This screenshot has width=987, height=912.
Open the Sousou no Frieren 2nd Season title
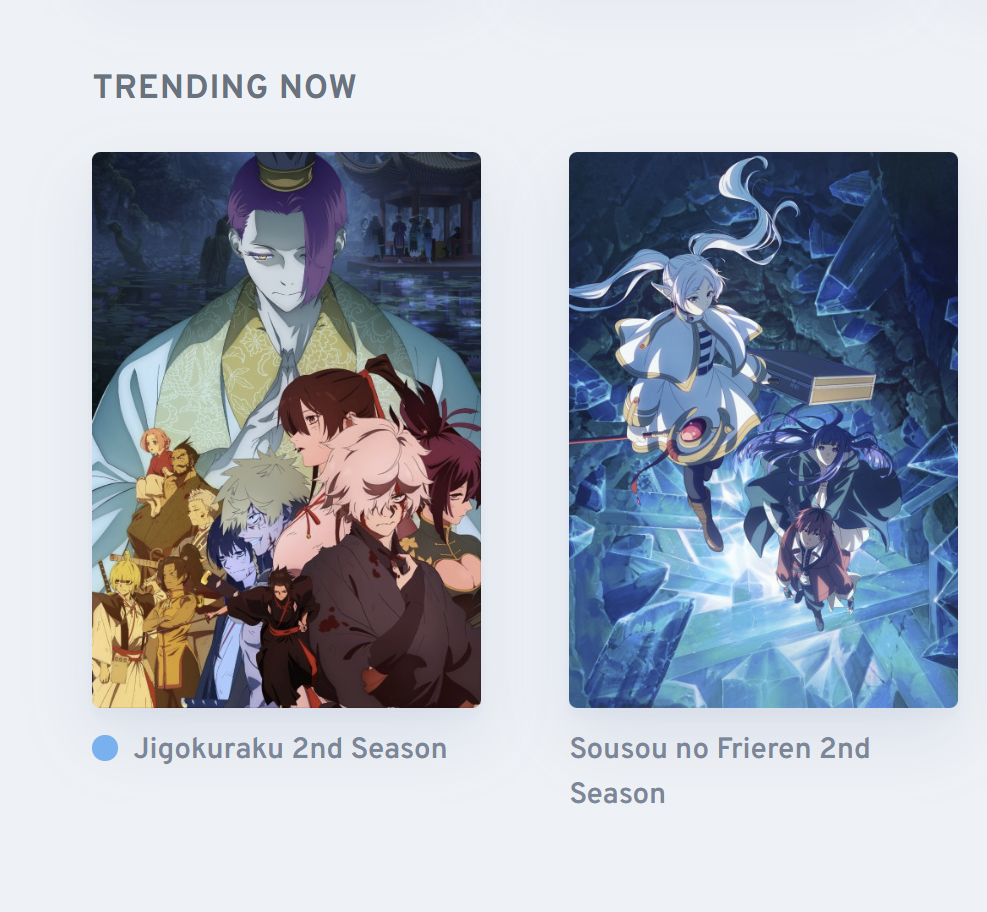(719, 771)
